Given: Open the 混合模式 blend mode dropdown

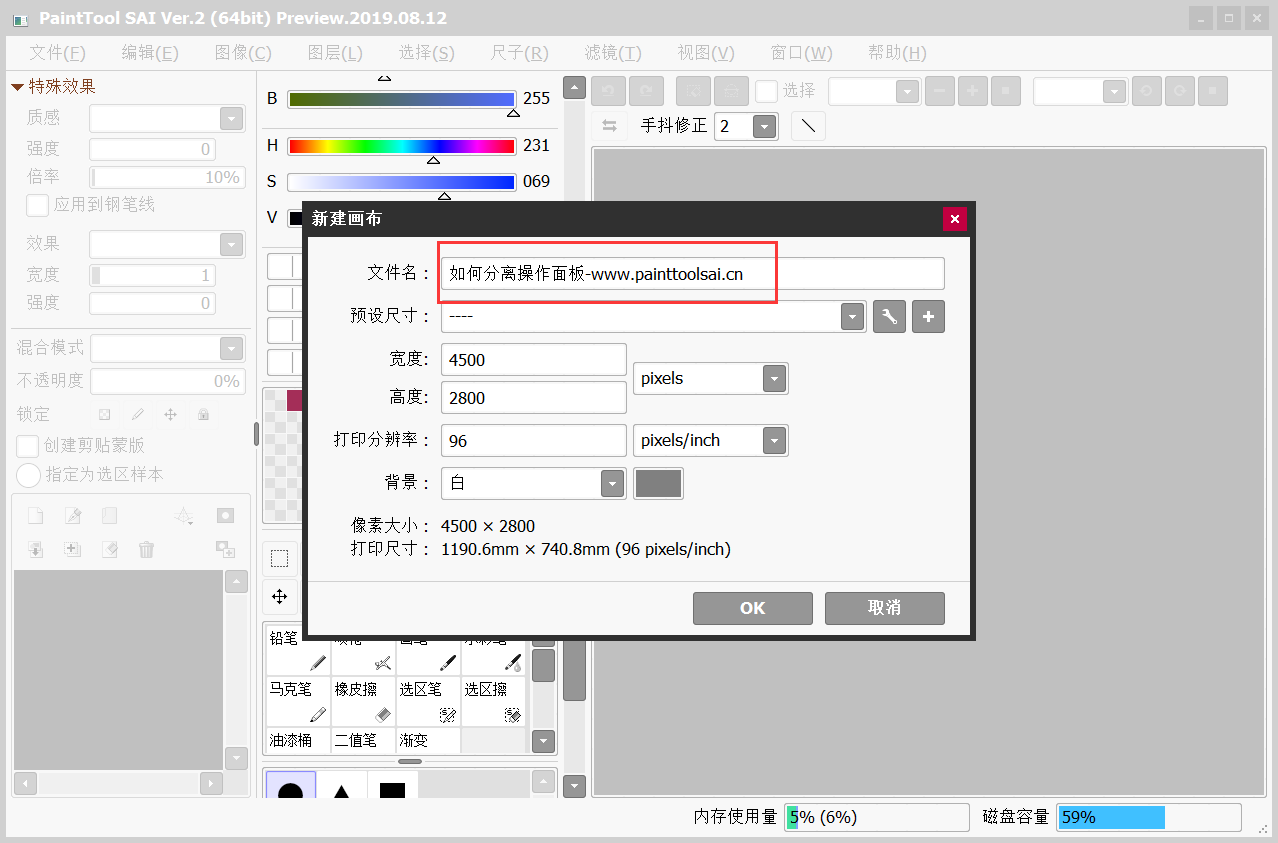Looking at the screenshot, I should tap(232, 348).
